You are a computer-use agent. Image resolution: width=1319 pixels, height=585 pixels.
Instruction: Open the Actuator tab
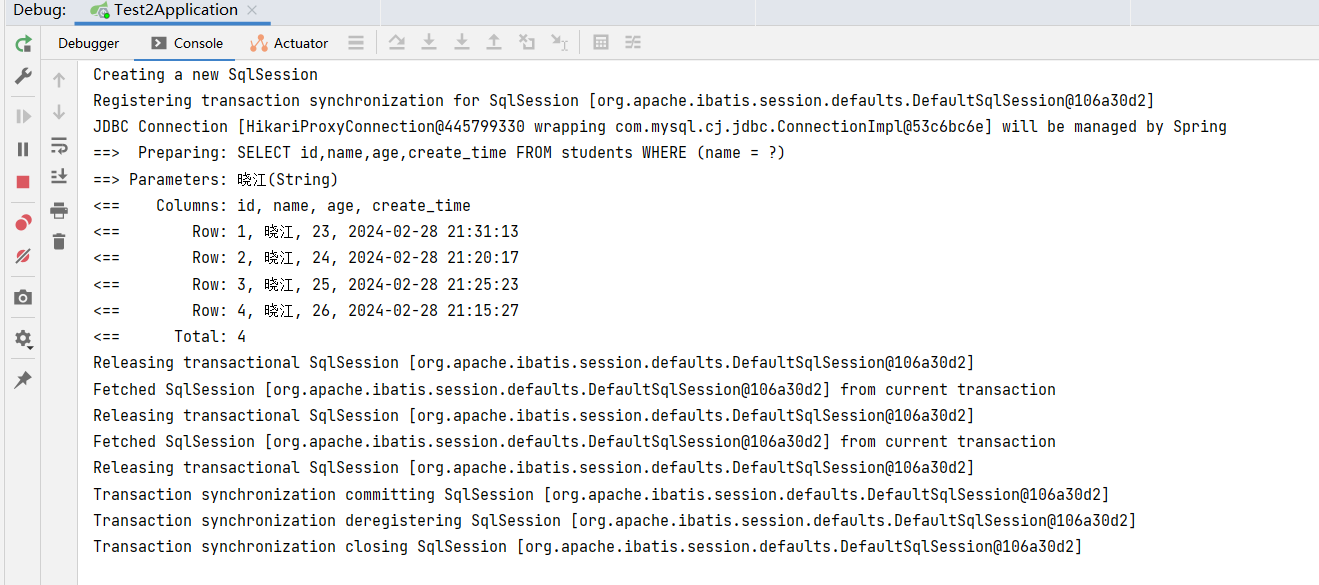point(289,43)
